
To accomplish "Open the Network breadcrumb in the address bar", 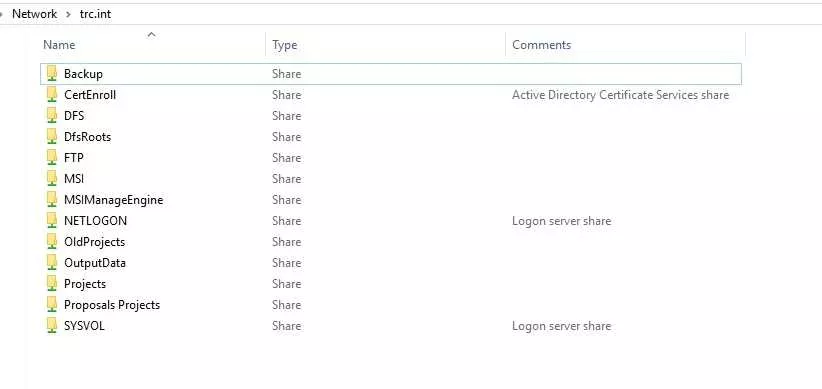I will [35, 14].
